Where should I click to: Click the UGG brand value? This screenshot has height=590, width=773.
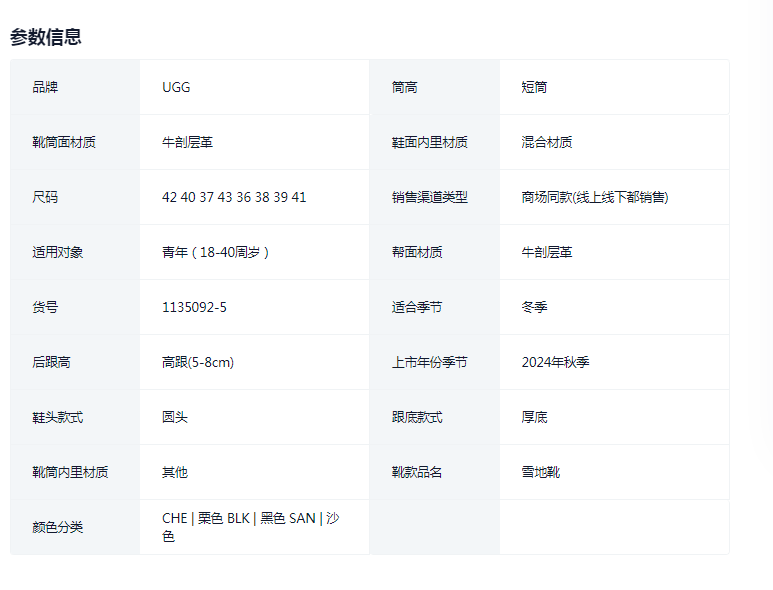tap(176, 87)
